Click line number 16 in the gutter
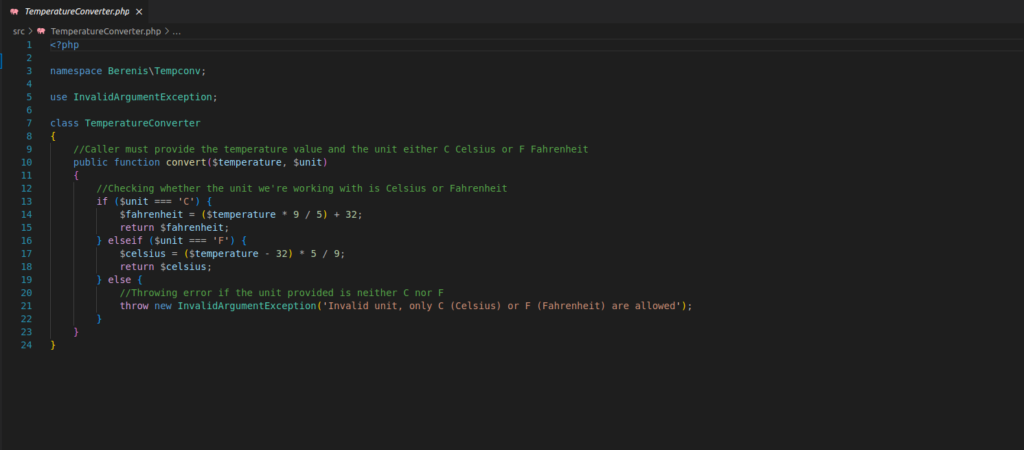1024x450 pixels. point(27,241)
